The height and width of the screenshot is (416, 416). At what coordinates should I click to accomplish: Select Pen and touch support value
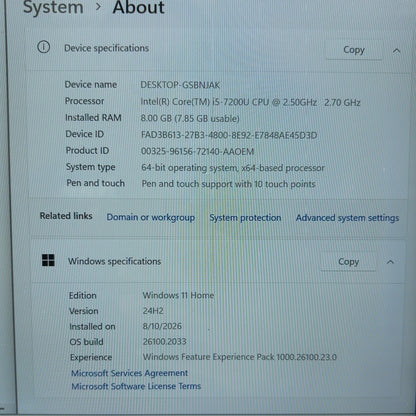point(228,184)
